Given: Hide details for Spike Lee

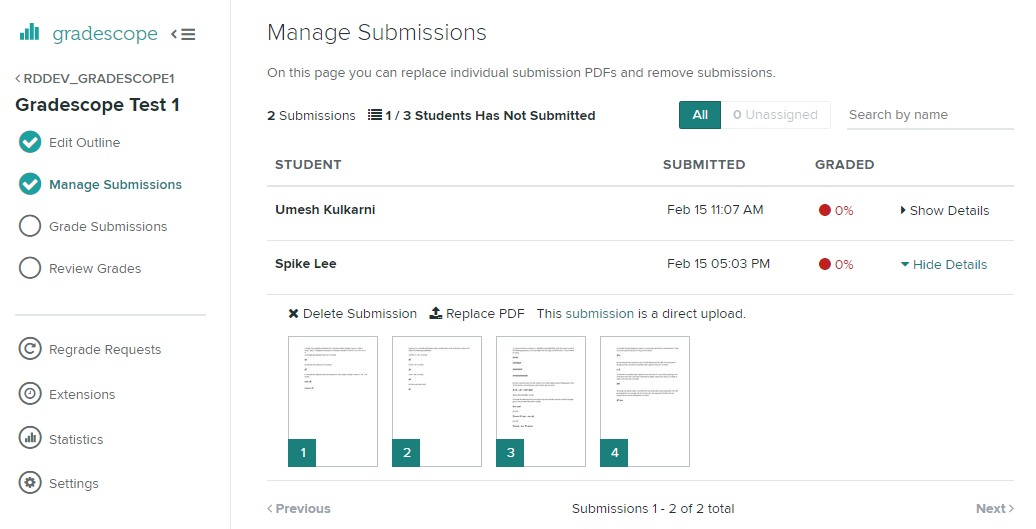Looking at the screenshot, I should coord(943,265).
